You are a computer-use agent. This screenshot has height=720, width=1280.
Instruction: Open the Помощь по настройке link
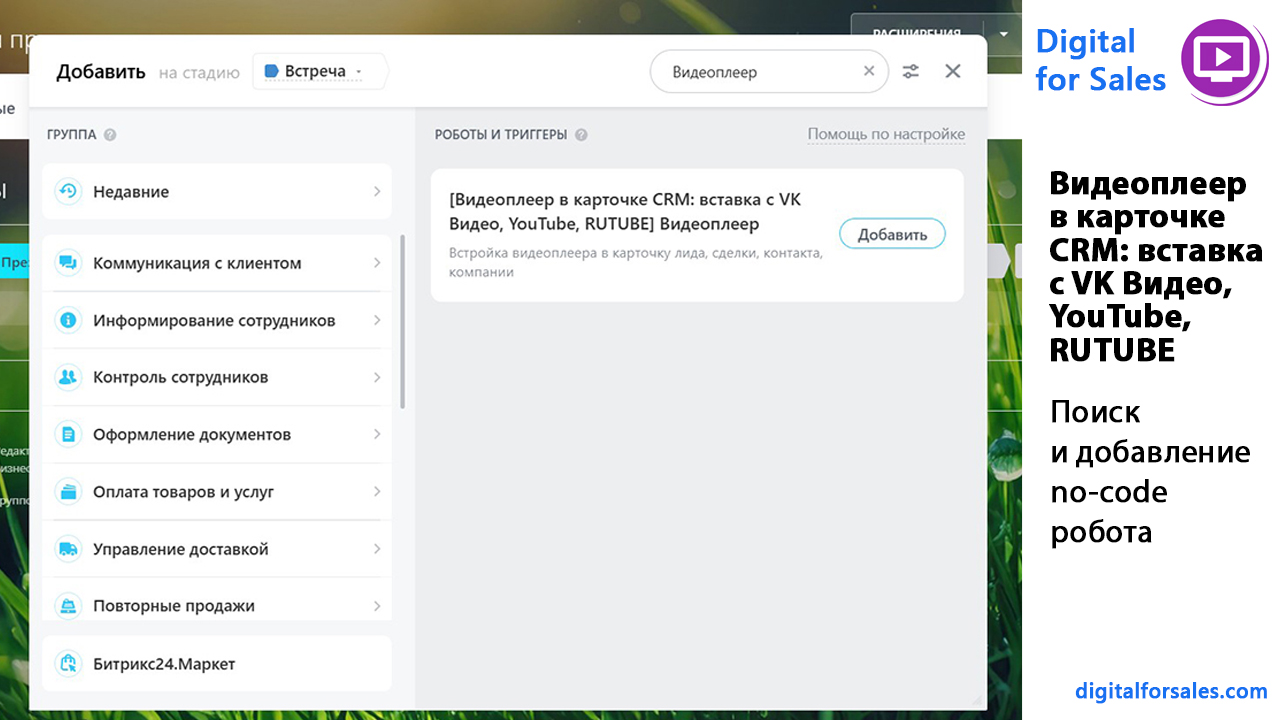point(886,134)
